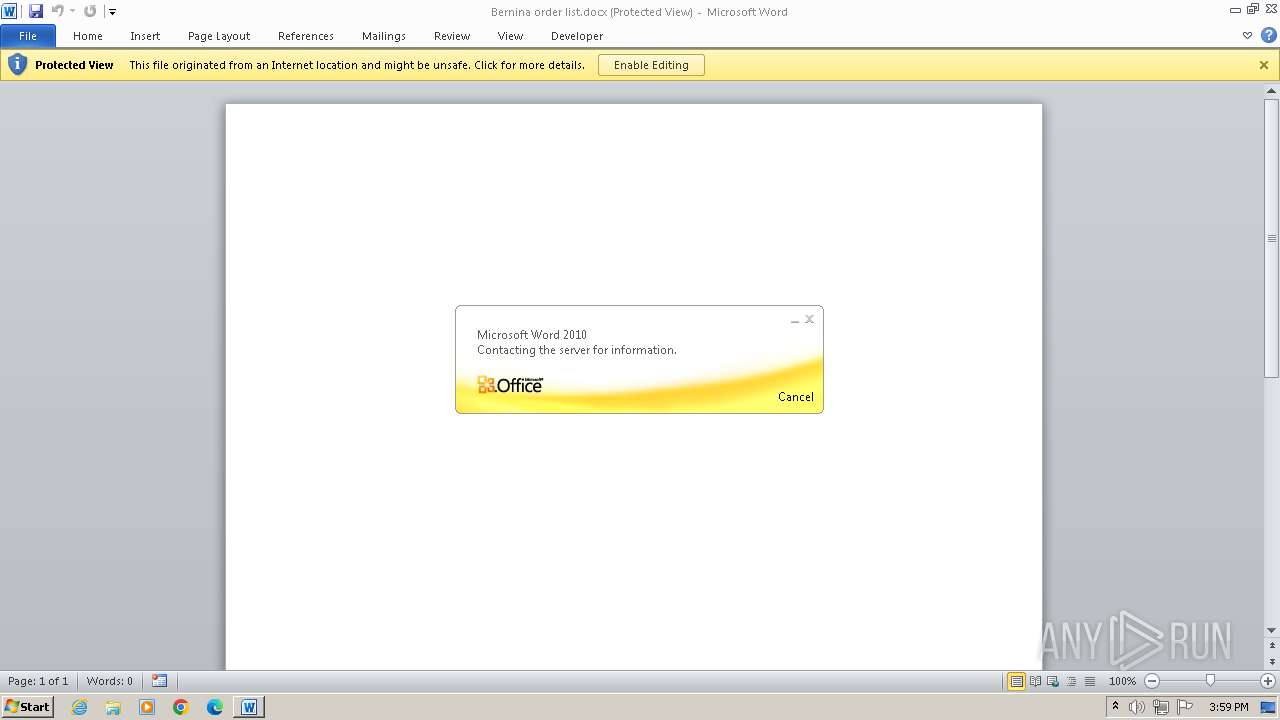The width and height of the screenshot is (1280, 720).
Task: Click the Undo arrow in Quick Access Toolbar
Action: (x=57, y=11)
